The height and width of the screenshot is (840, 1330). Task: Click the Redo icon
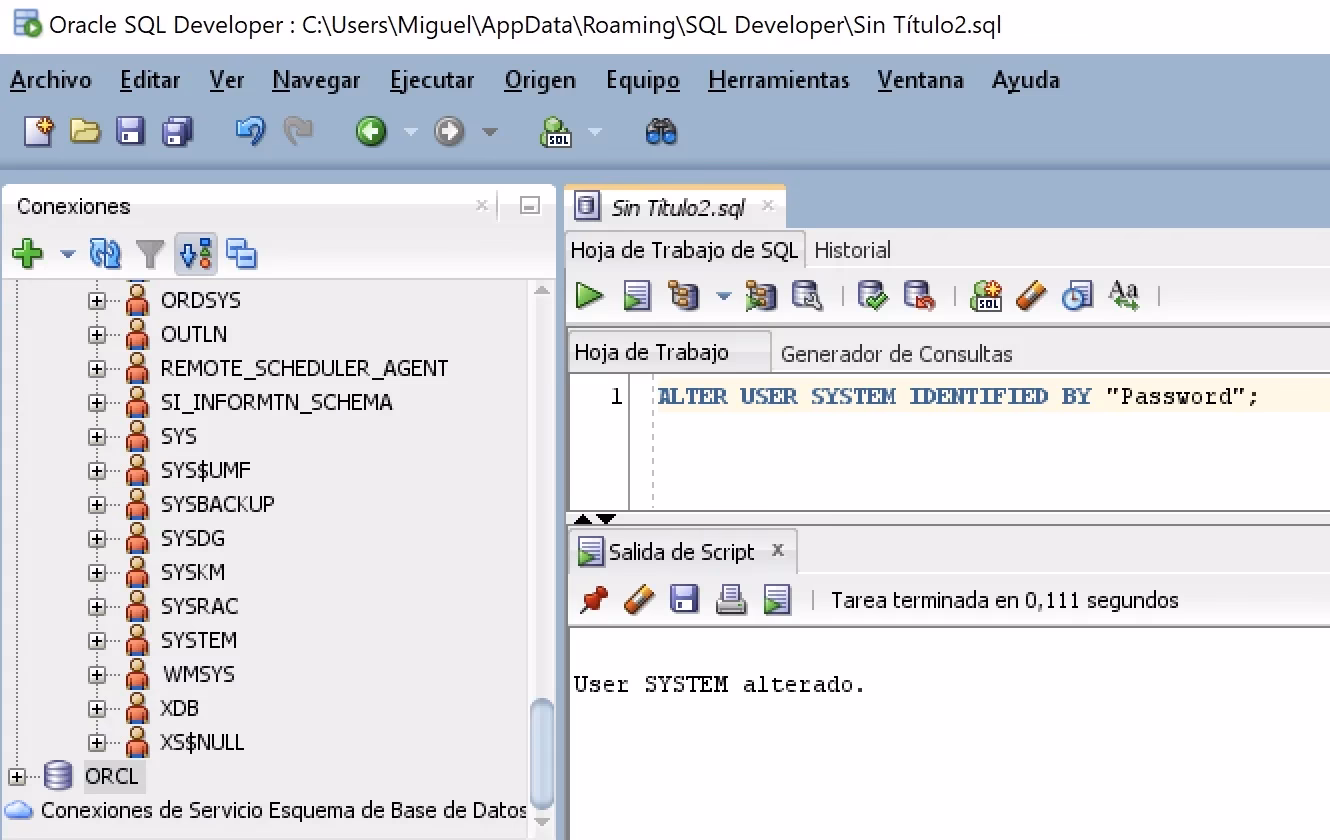[297, 131]
